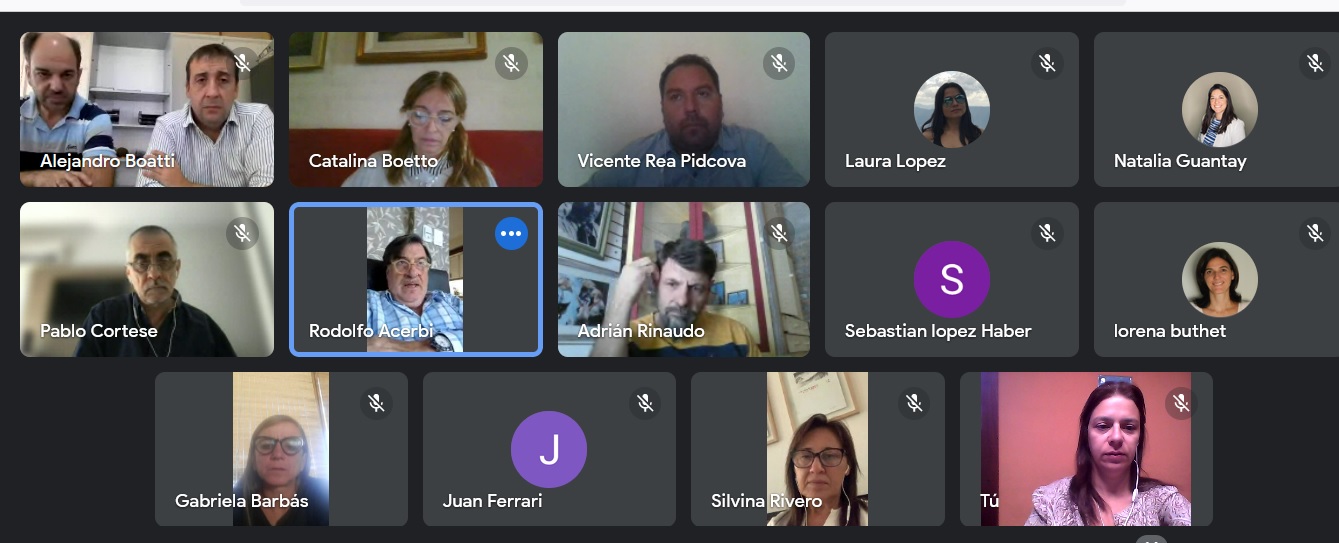1339x543 pixels.
Task: Click Gabriela Barbás muted microphone icon
Action: tap(376, 404)
